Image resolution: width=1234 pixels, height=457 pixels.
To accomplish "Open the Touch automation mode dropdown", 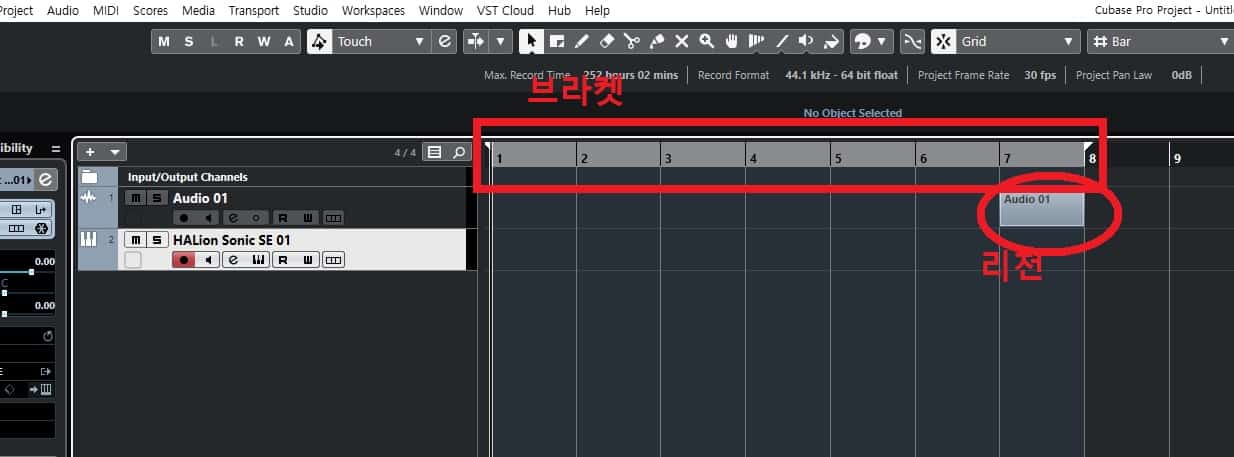I will point(419,41).
